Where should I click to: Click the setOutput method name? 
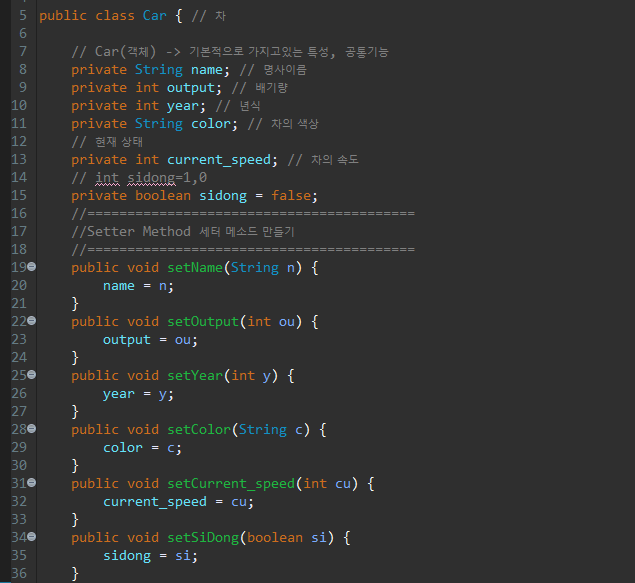coord(203,322)
